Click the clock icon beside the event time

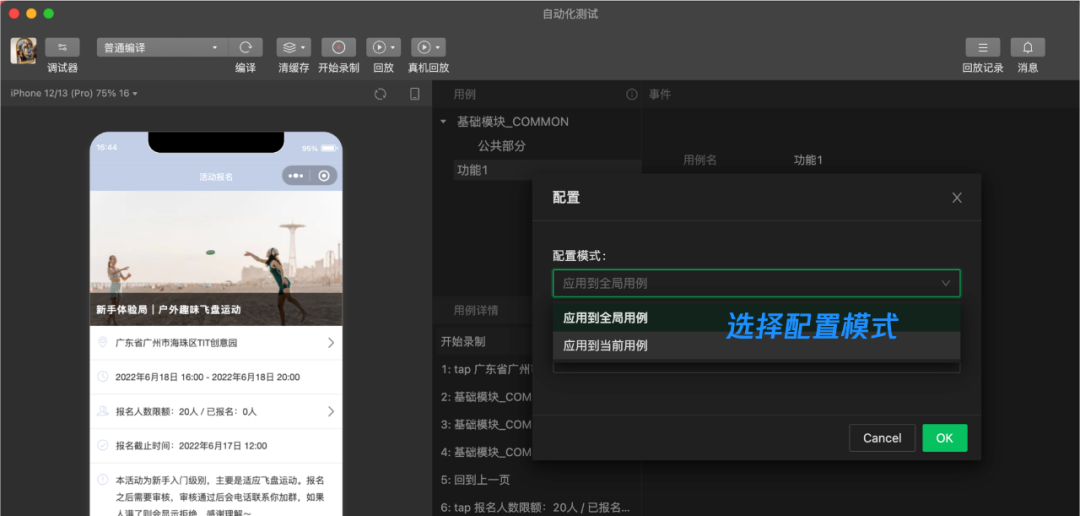tap(103, 377)
